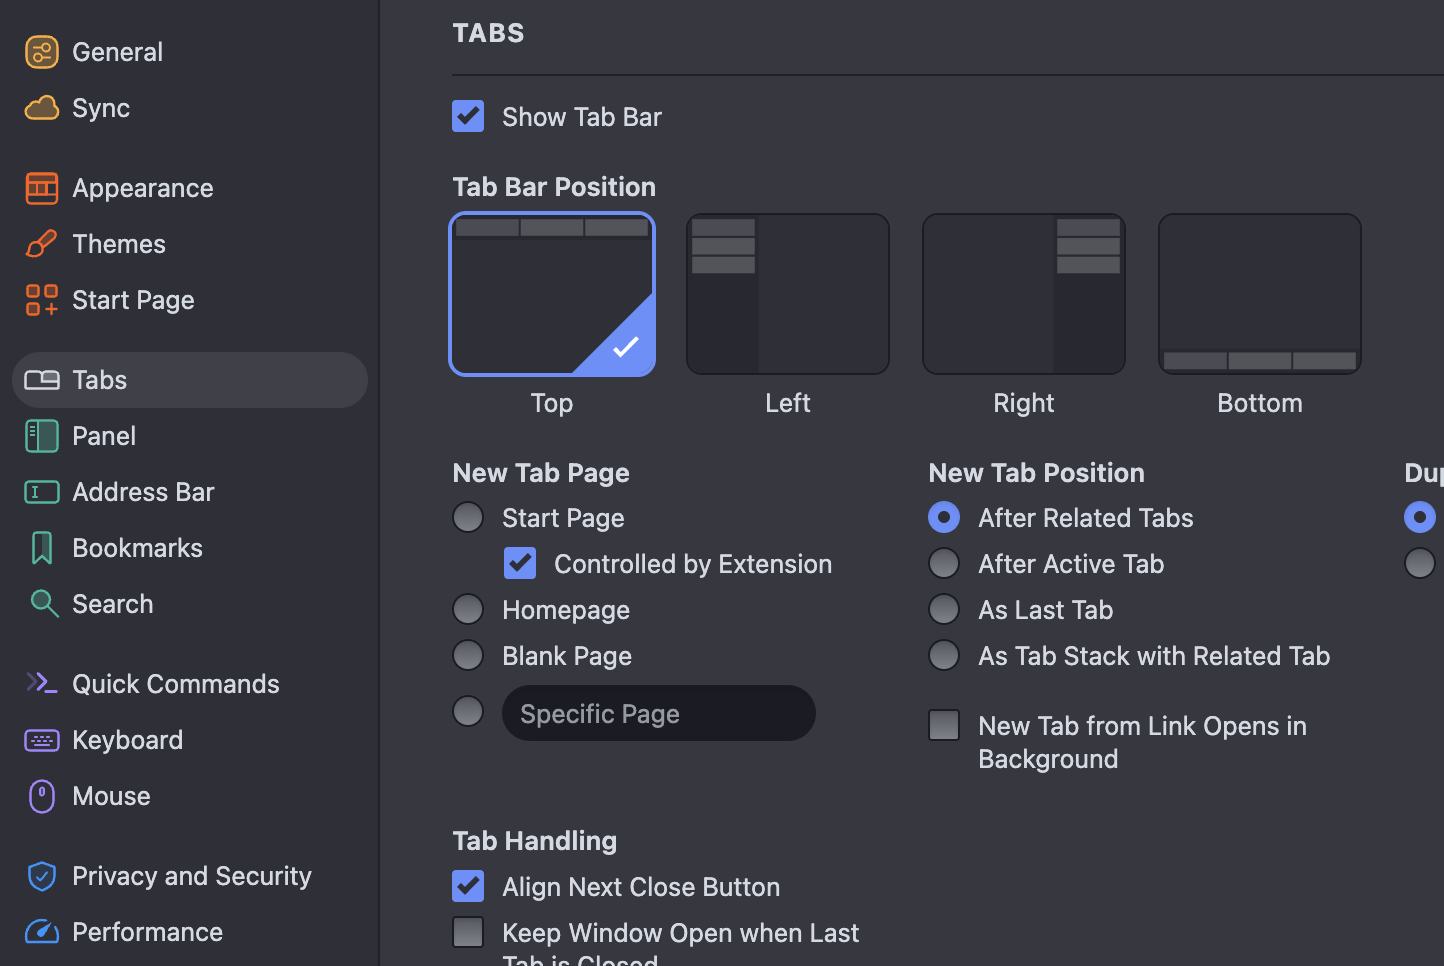Select Top tab bar position thumbnail
The image size is (1444, 966).
click(x=552, y=294)
